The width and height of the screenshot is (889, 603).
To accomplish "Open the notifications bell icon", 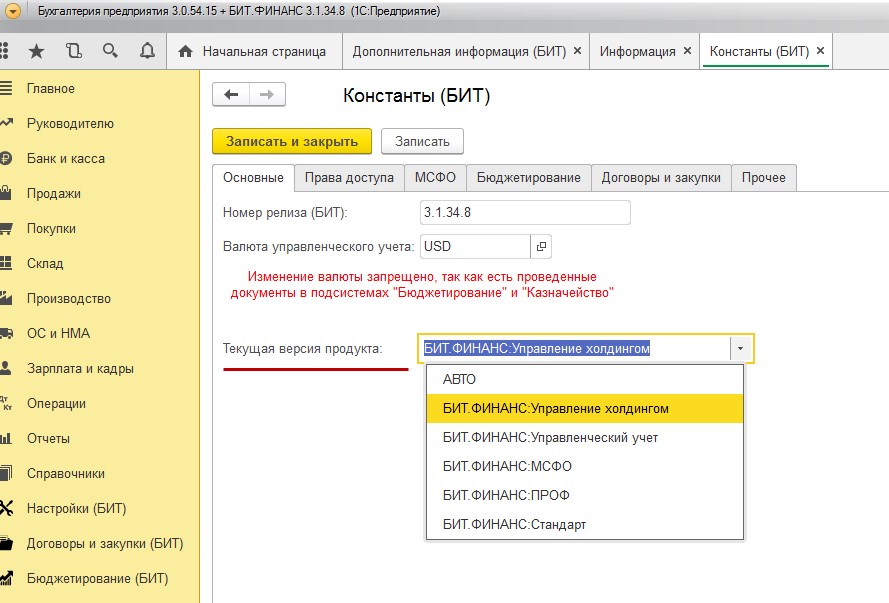I will point(147,51).
